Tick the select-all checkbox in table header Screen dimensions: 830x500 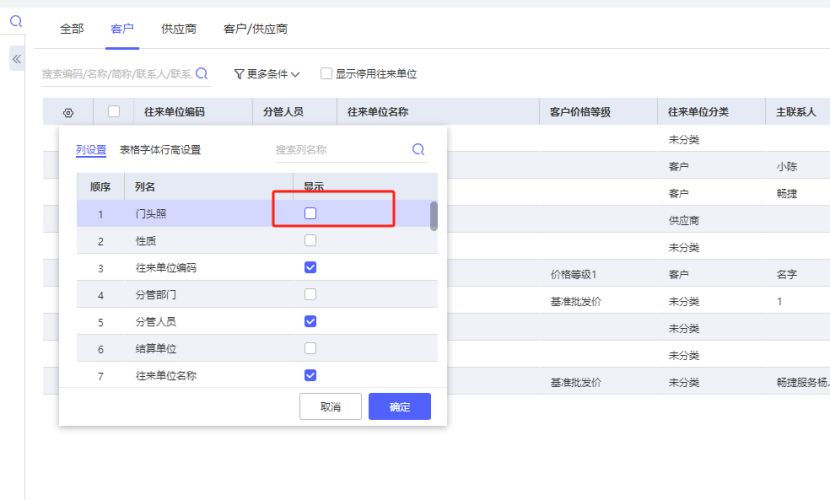click(114, 112)
